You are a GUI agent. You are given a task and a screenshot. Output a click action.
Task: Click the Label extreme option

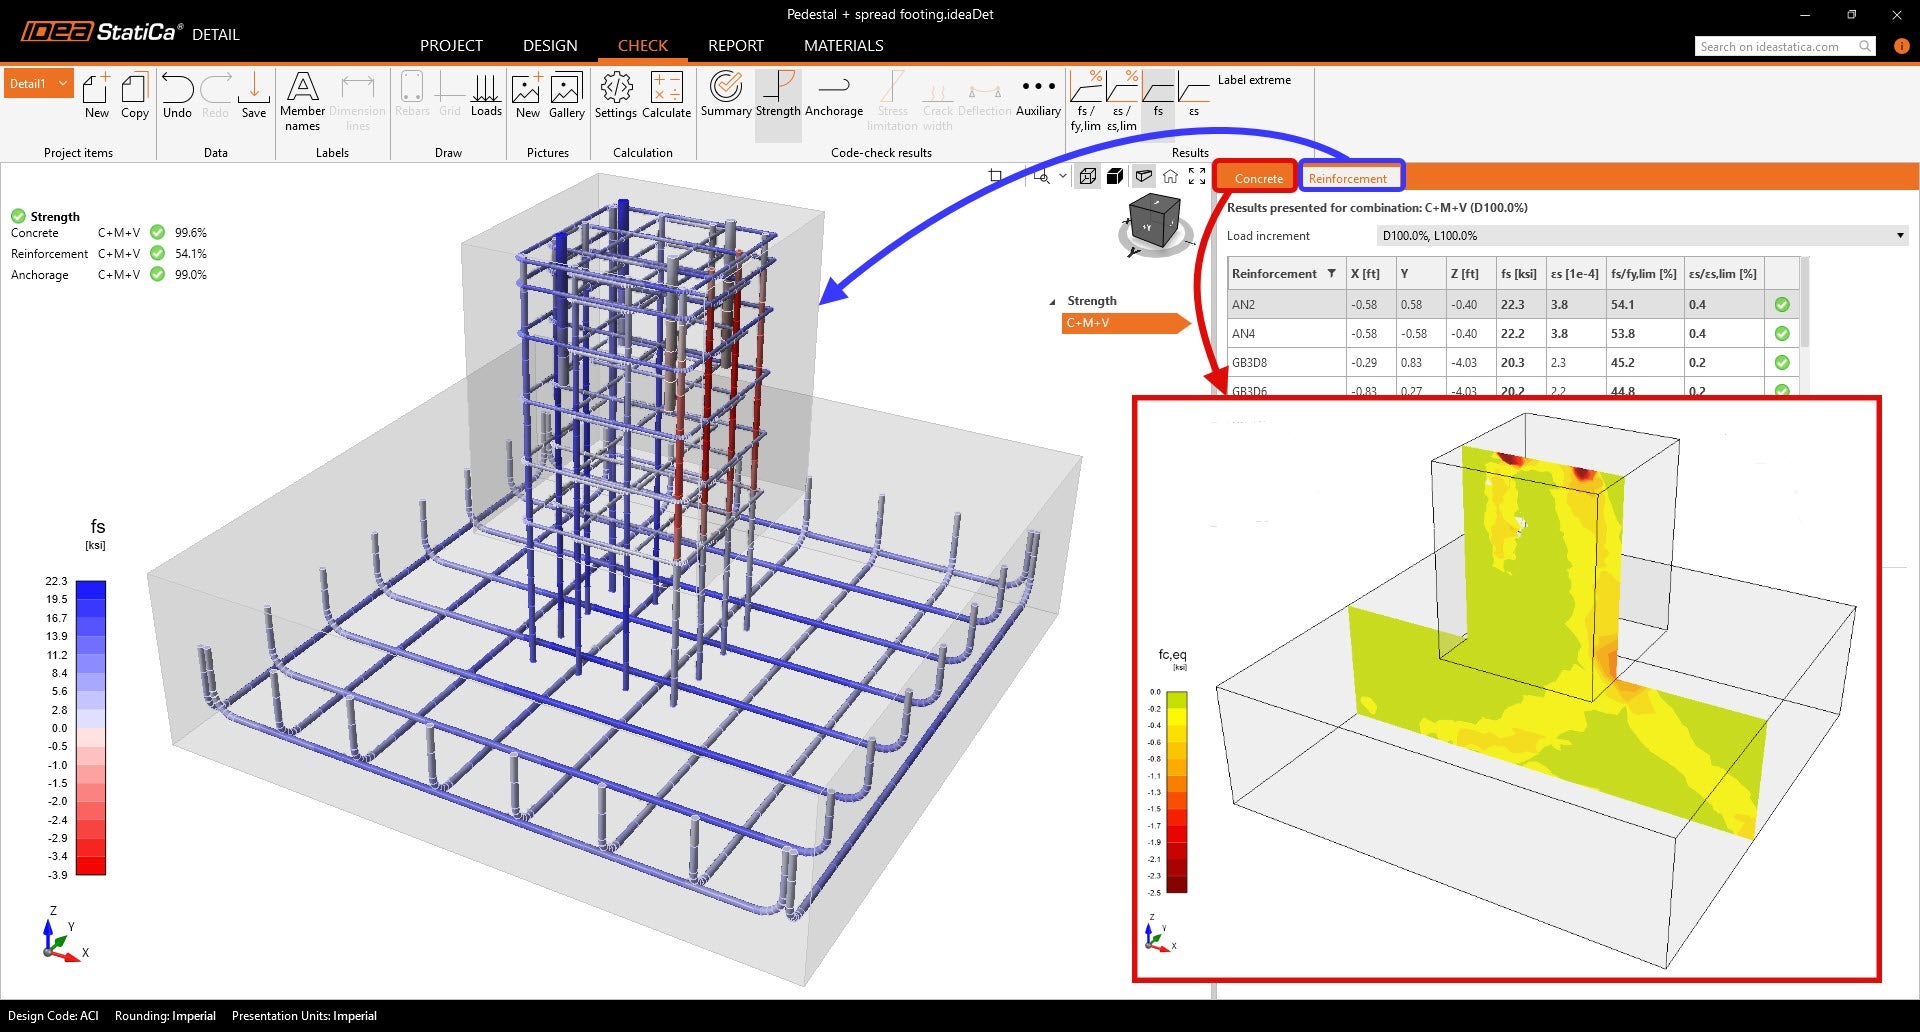point(1253,80)
